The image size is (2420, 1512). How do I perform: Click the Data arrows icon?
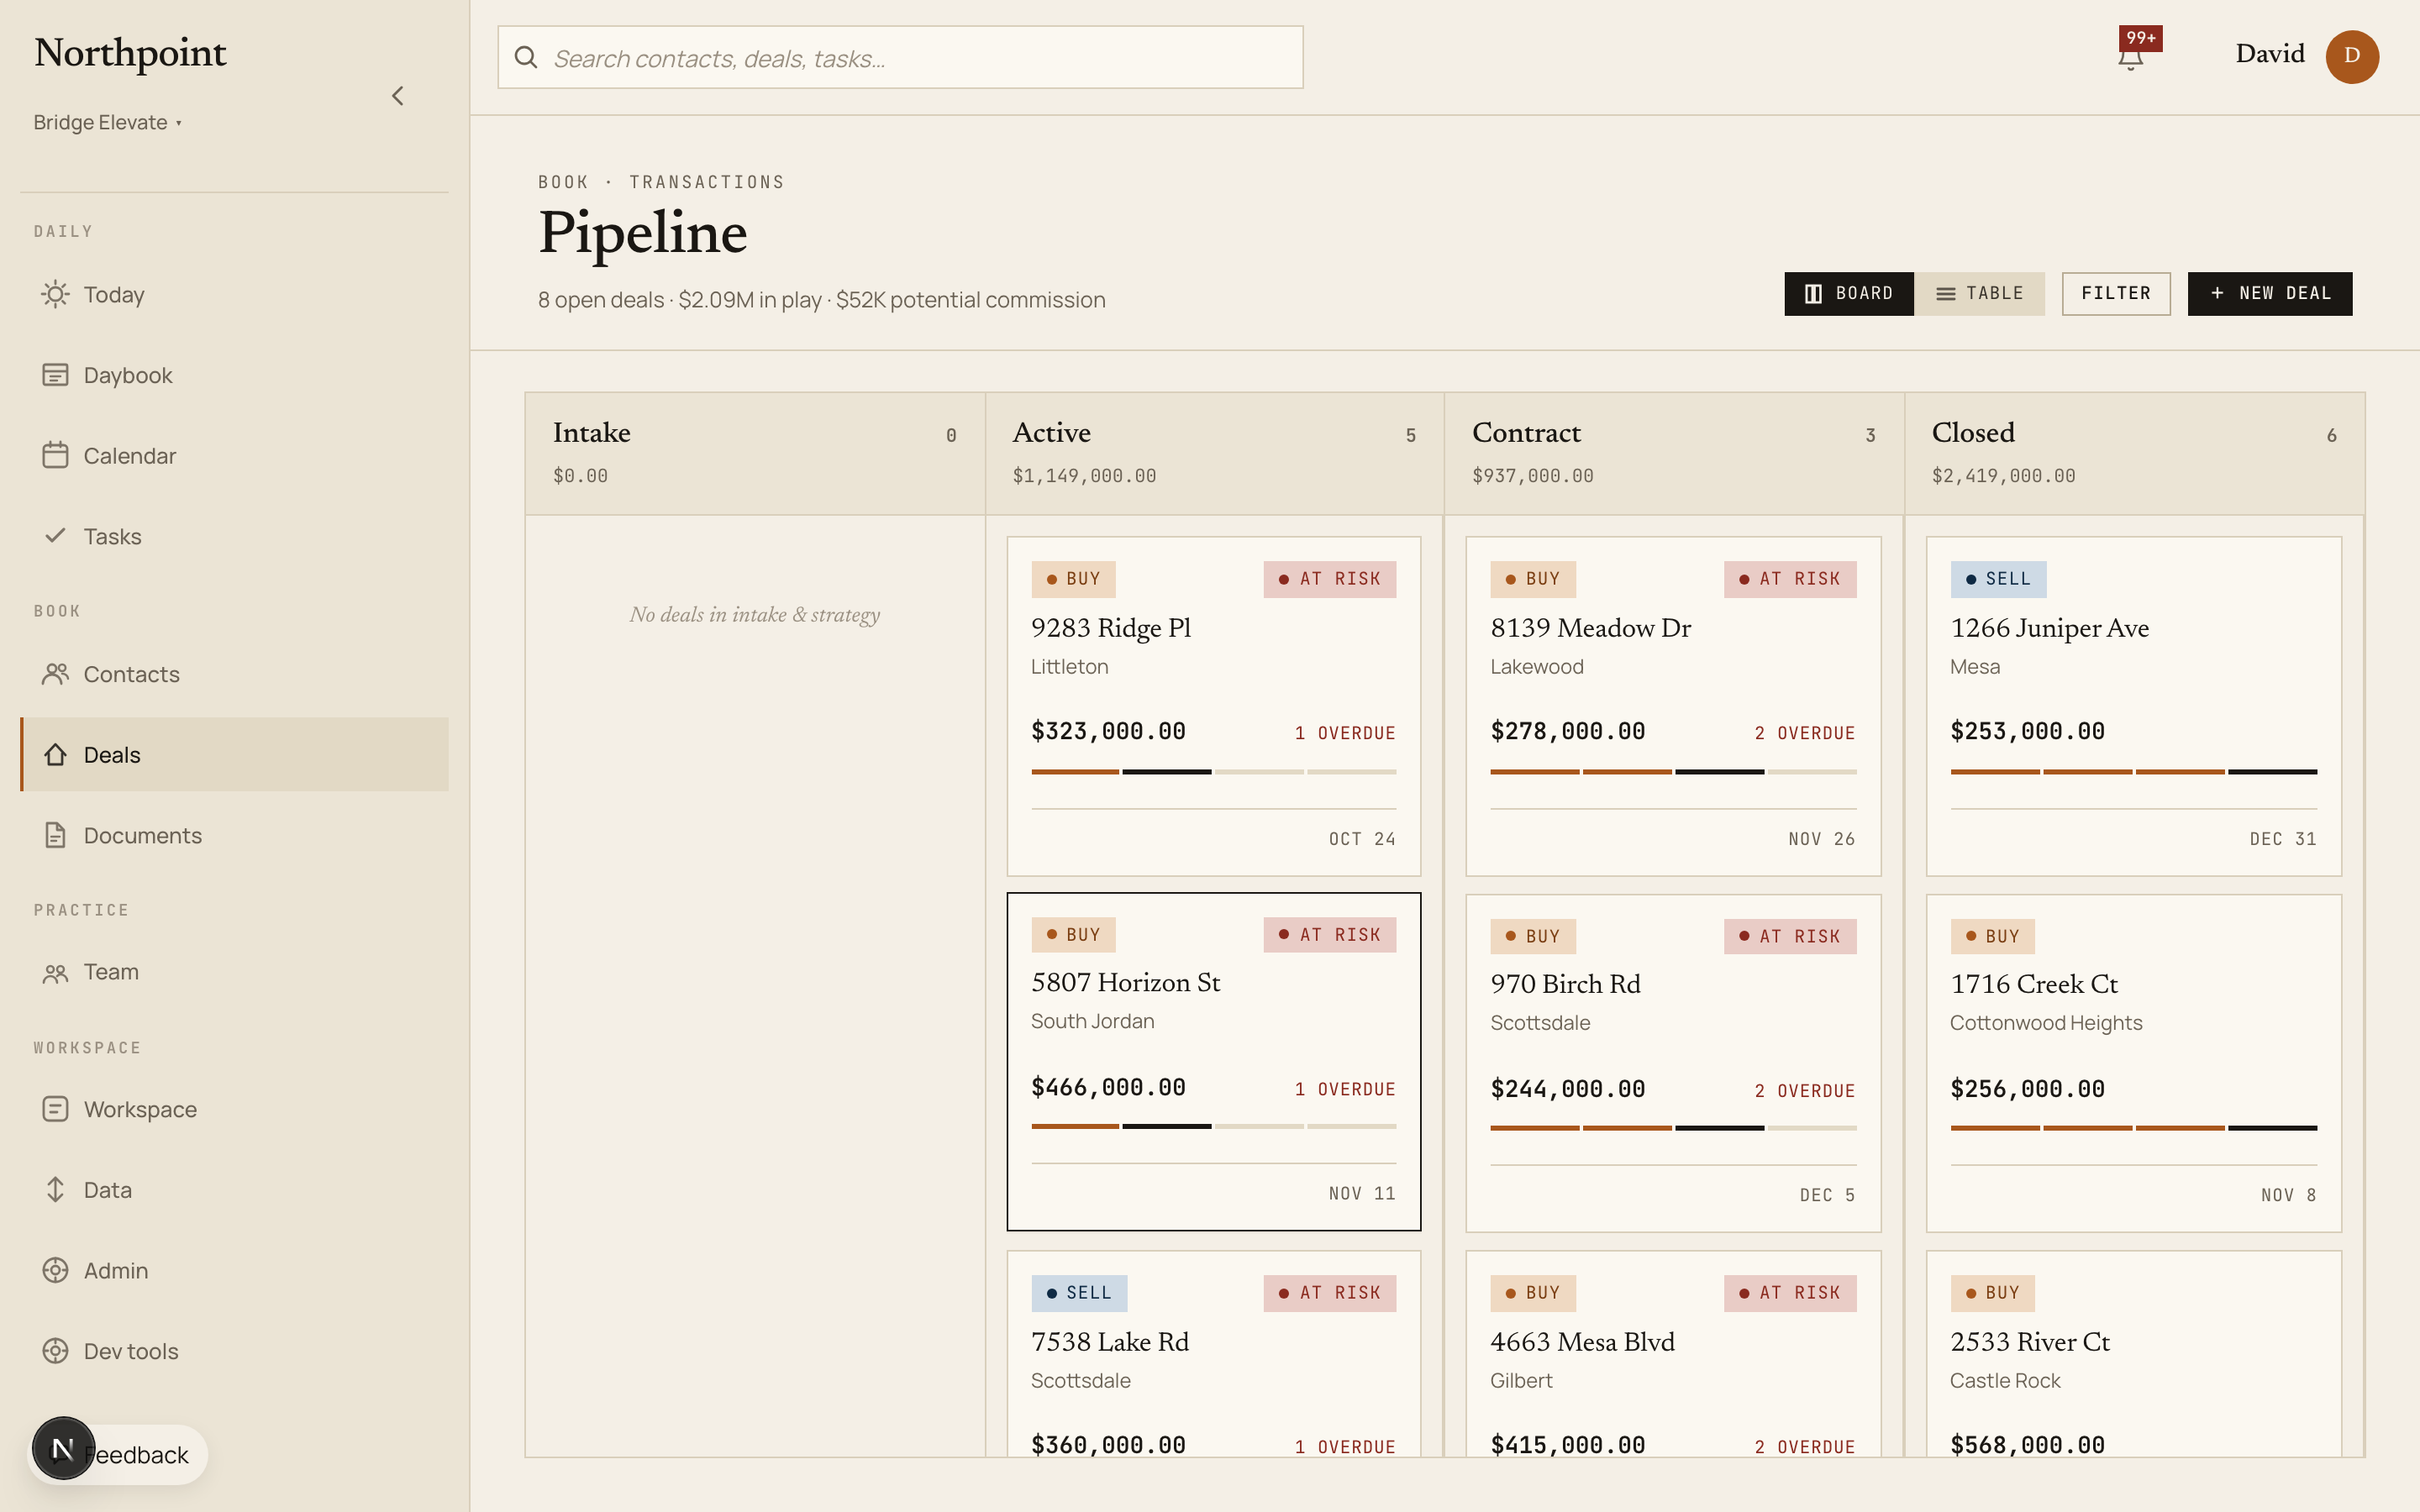55,1189
